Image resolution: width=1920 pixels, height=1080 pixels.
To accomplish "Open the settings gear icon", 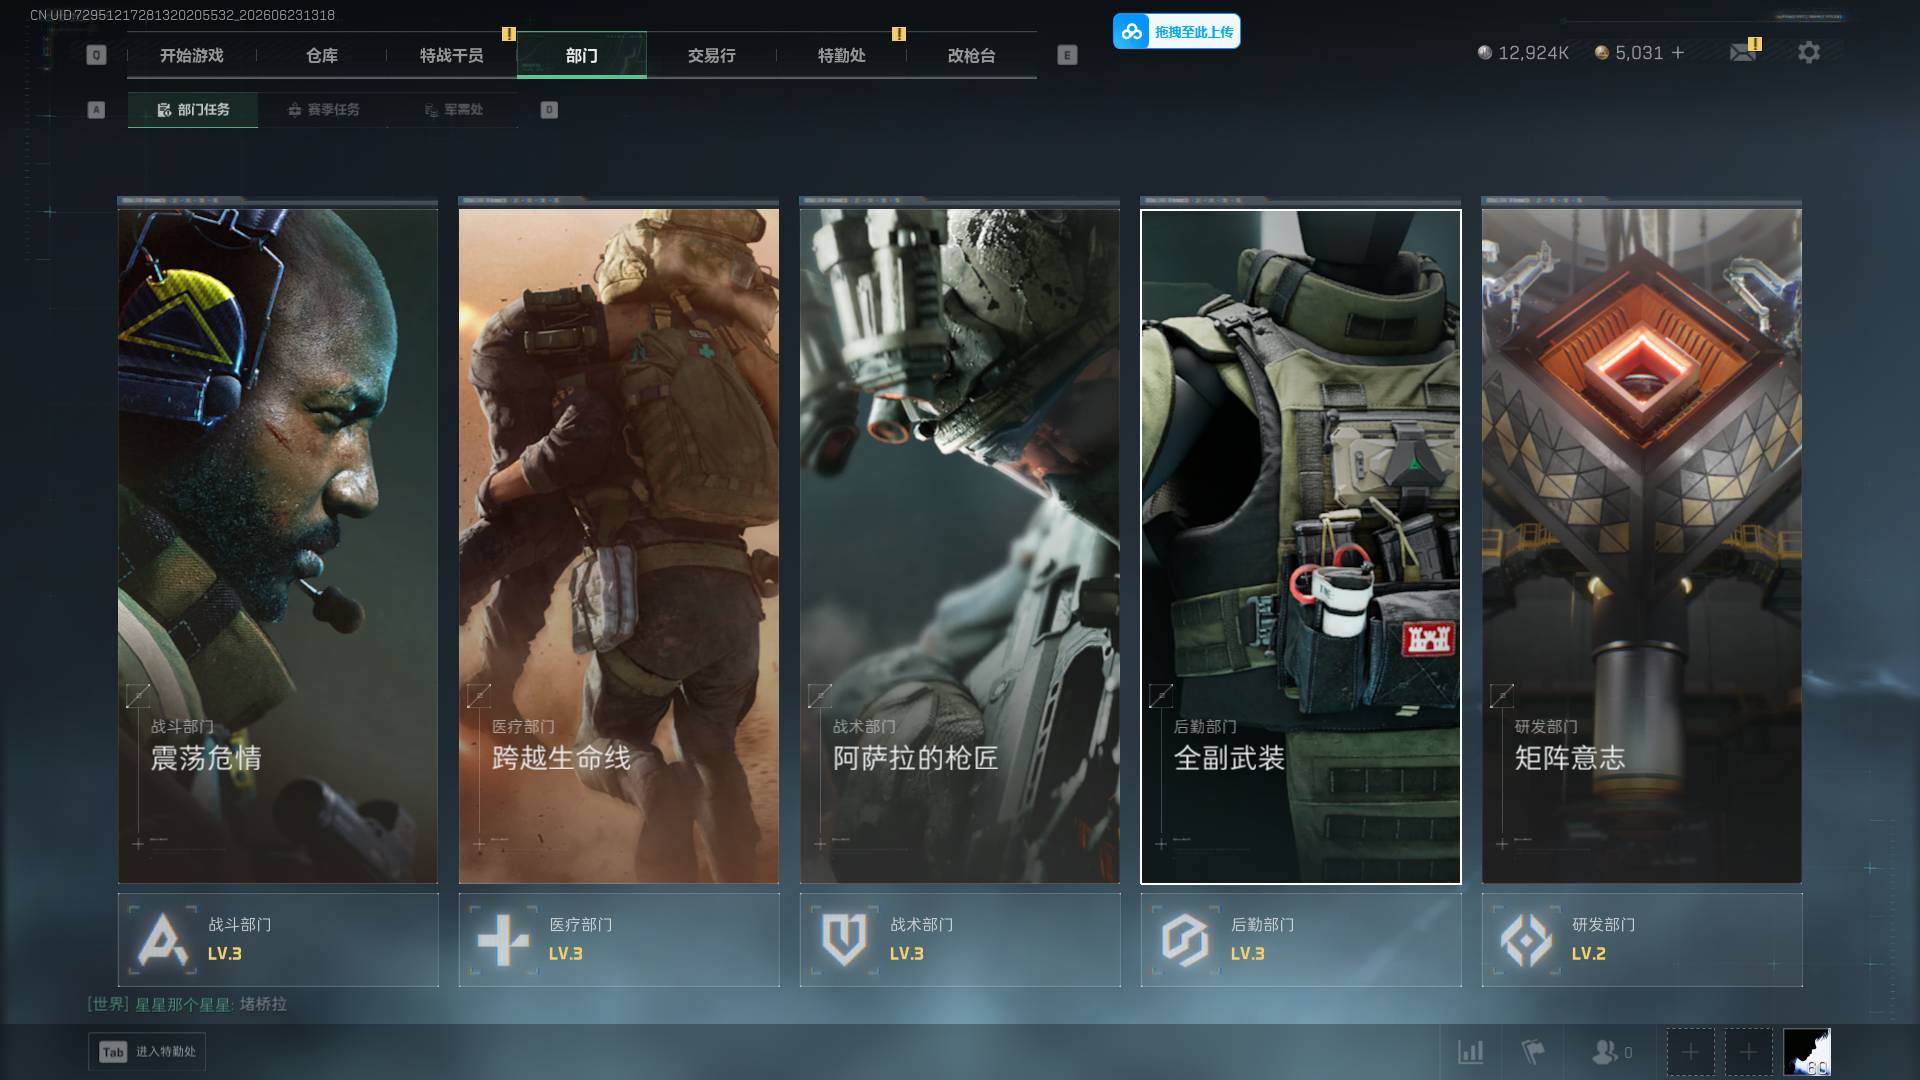I will point(1808,52).
